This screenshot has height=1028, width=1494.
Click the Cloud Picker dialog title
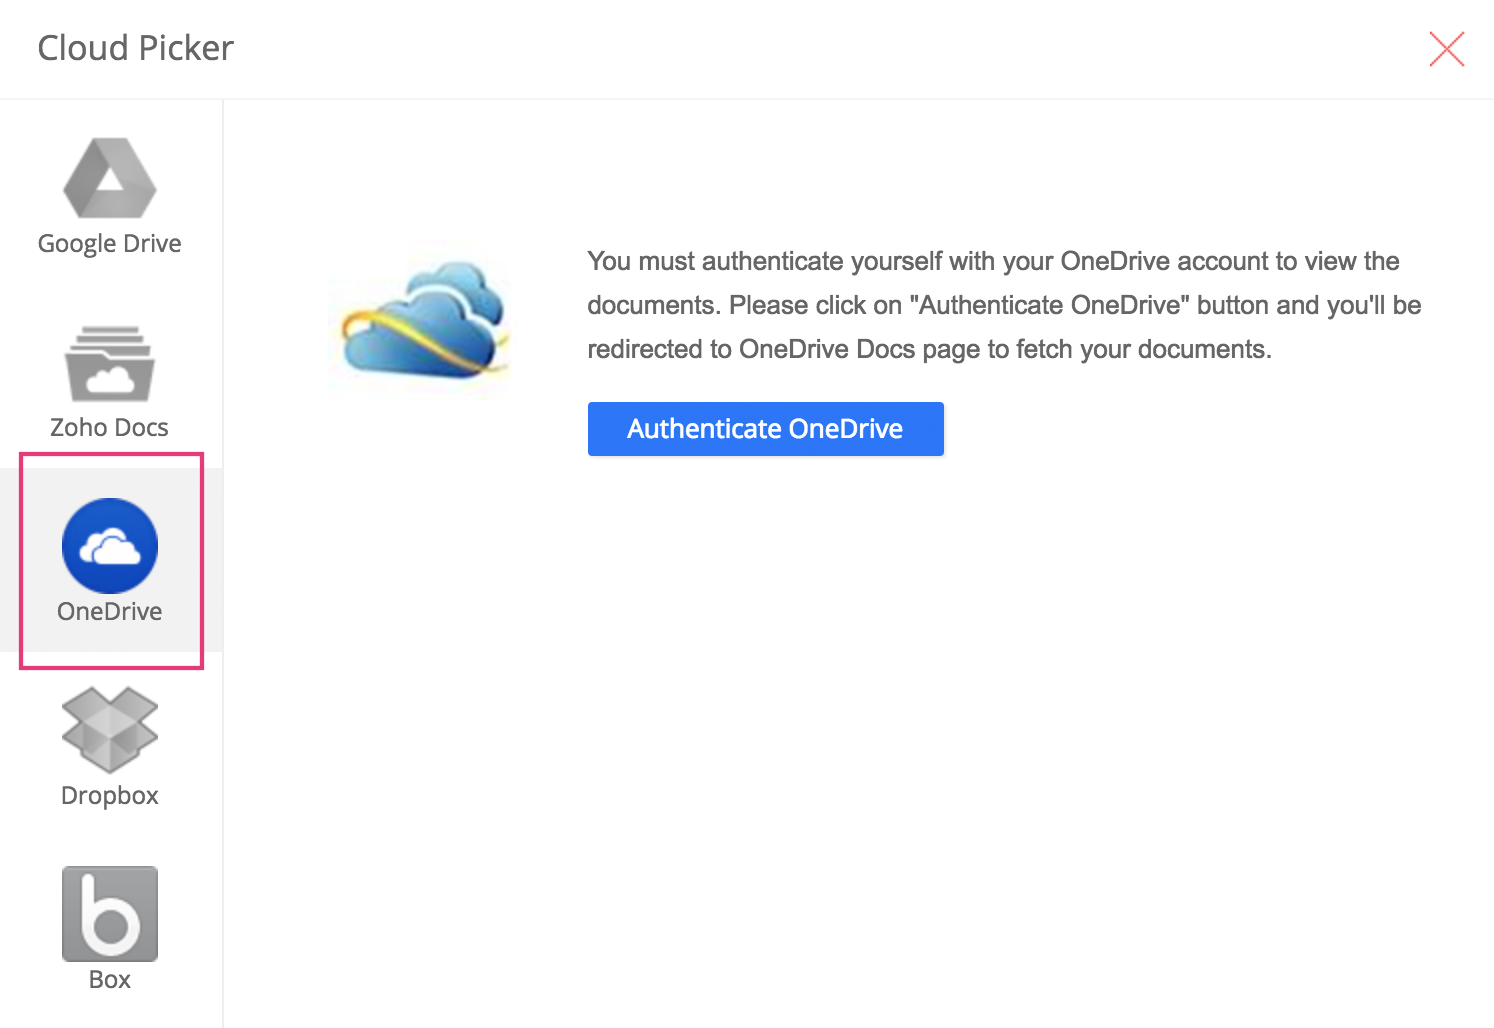click(135, 48)
